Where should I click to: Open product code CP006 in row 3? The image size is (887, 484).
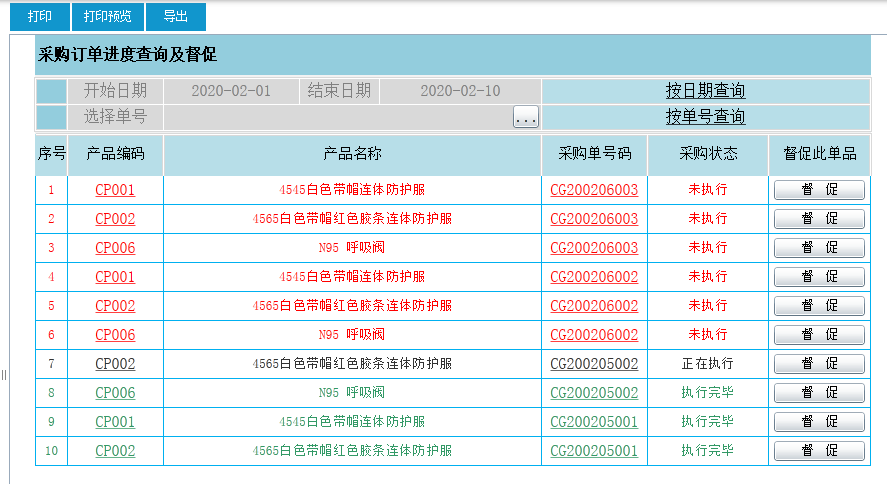coord(115,248)
